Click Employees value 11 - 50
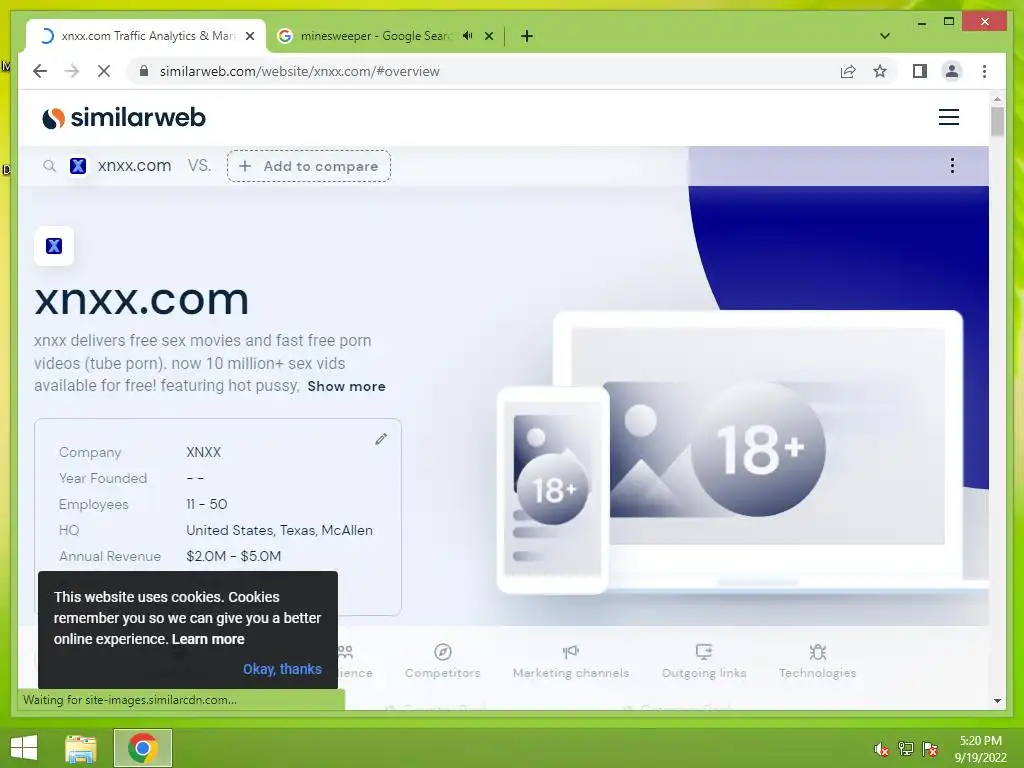This screenshot has height=768, width=1024. pos(206,504)
